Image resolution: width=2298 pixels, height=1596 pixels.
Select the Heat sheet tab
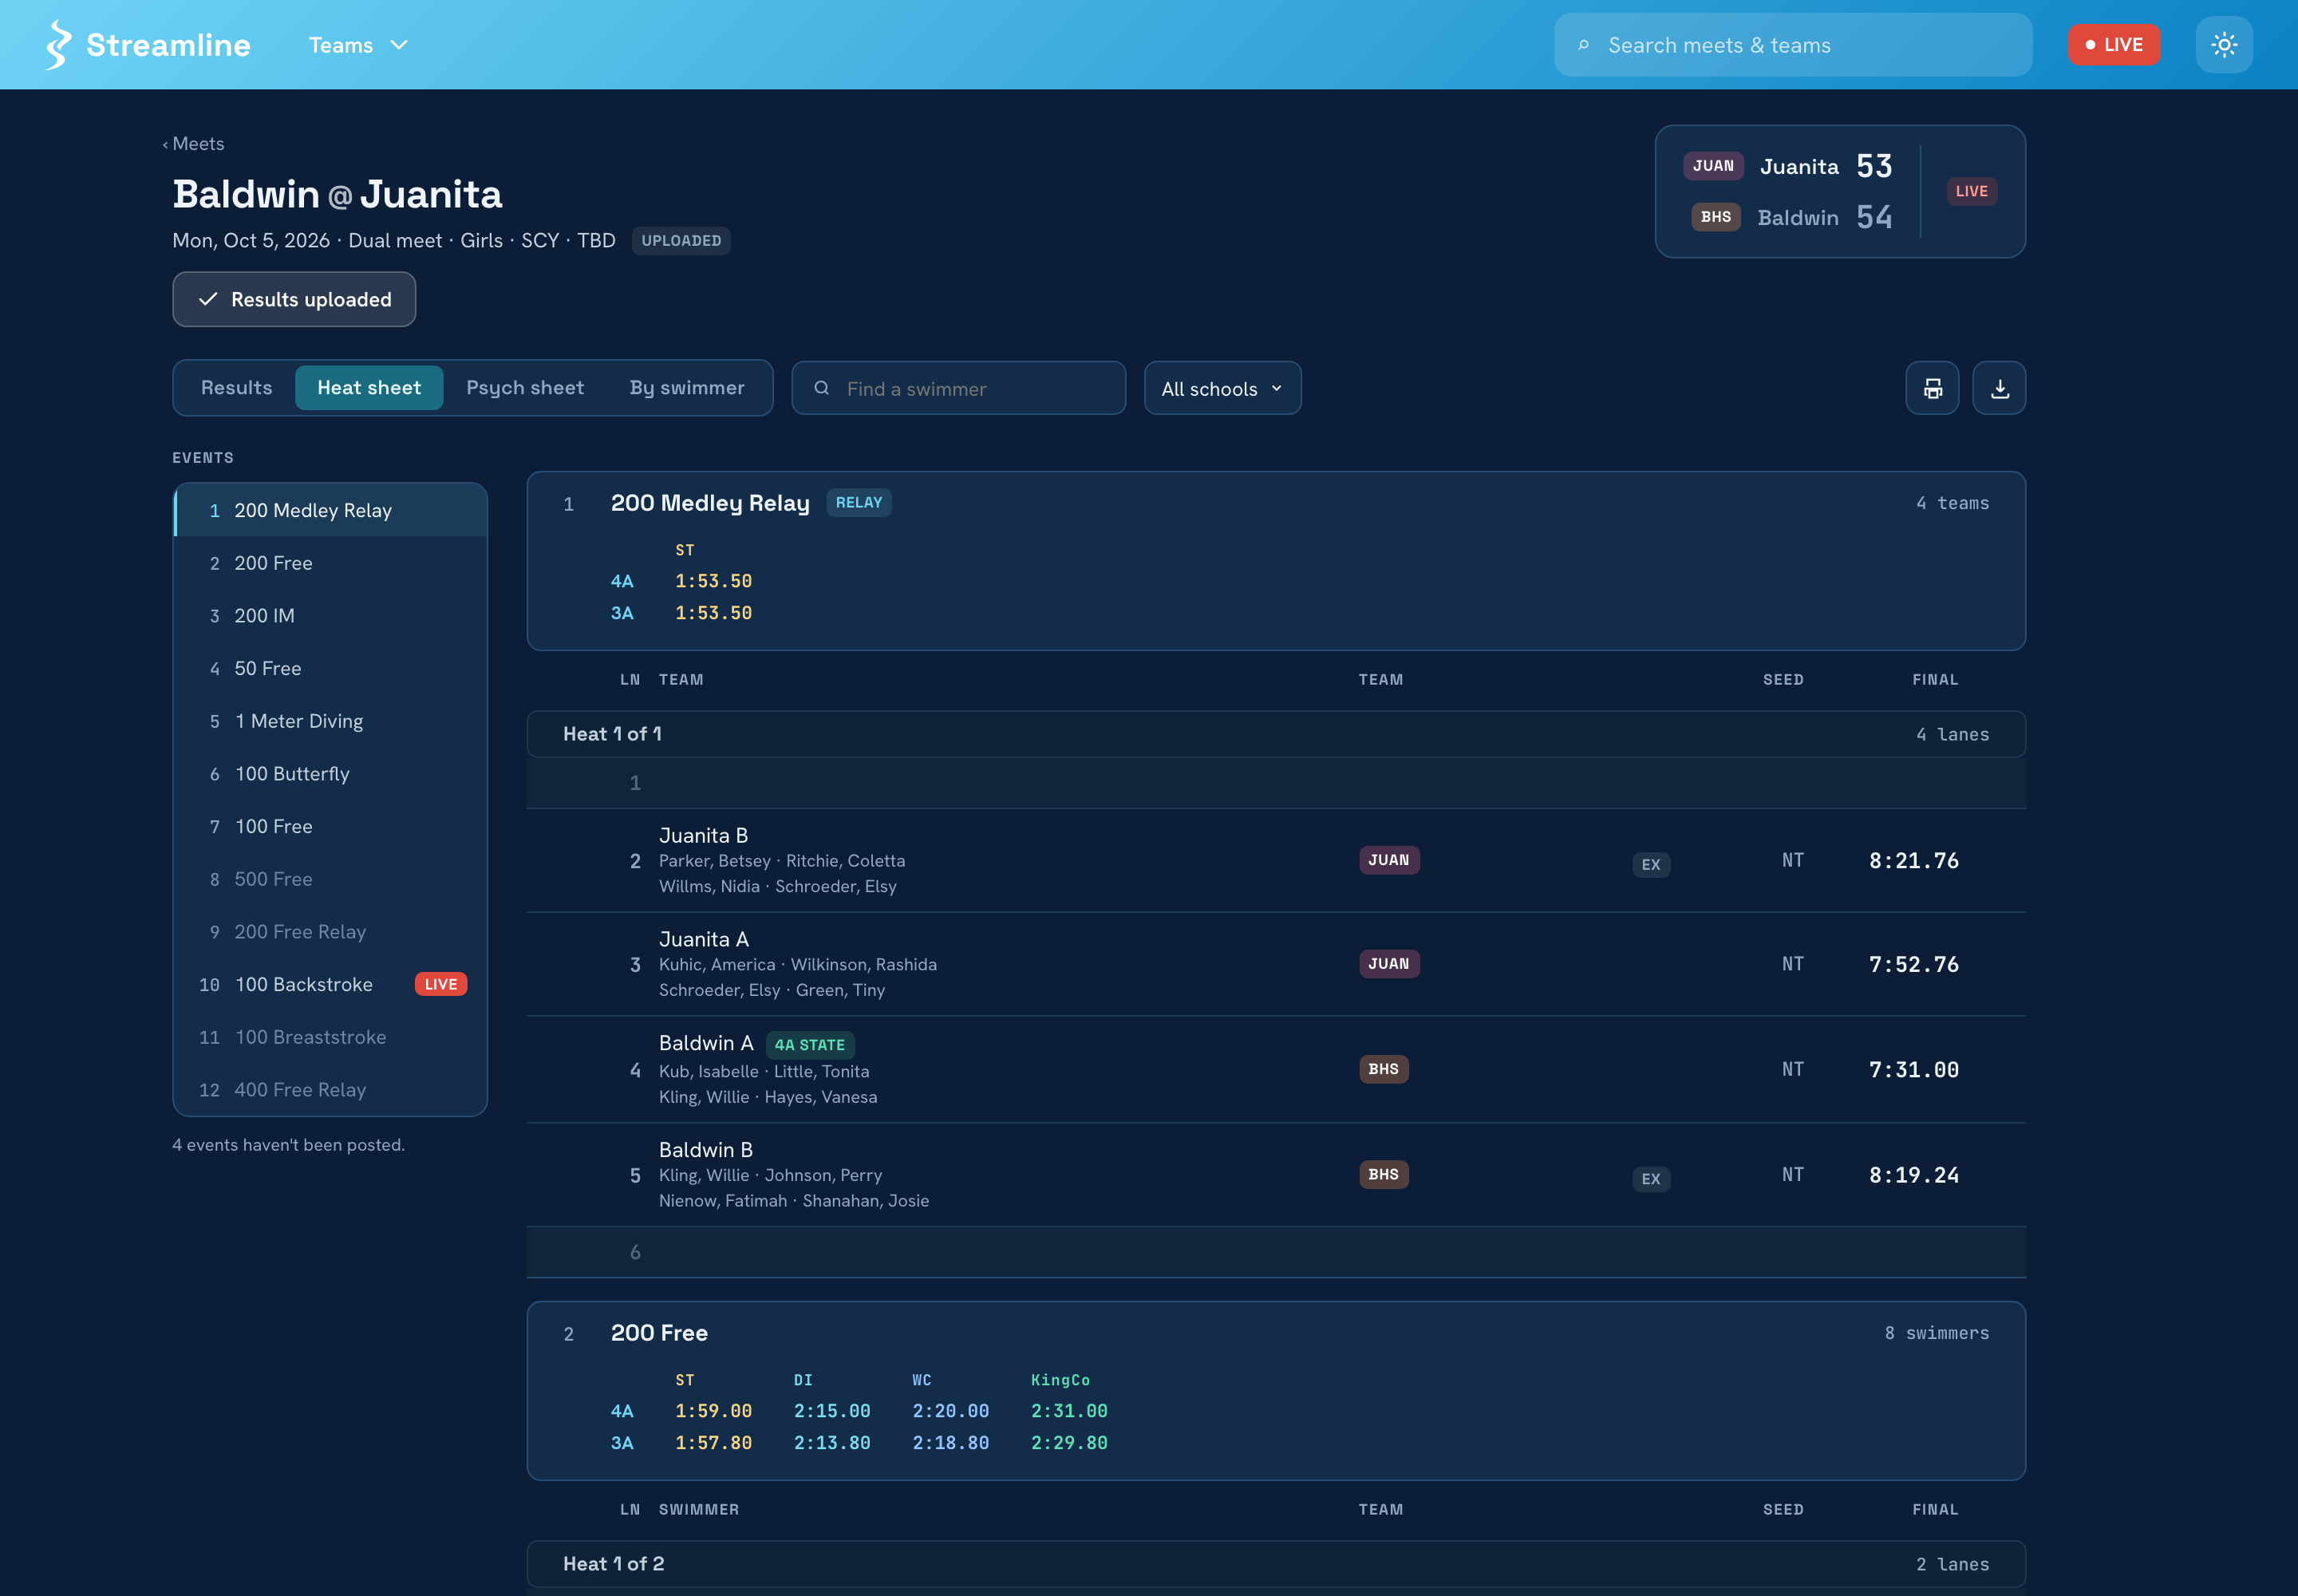tap(369, 388)
